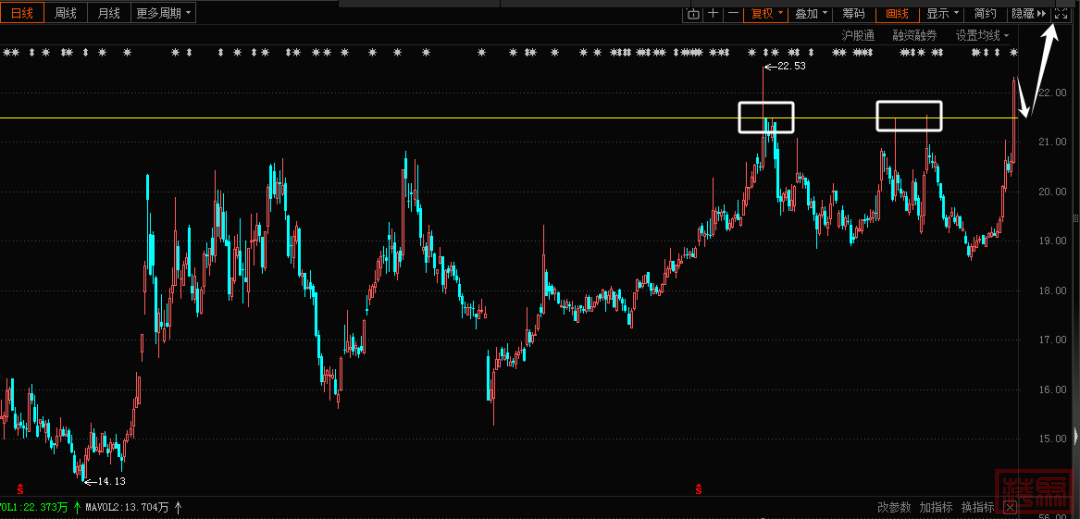Click the chart layout window icon
Viewport: 1080px width, 519px height.
pyautogui.click(x=693, y=13)
